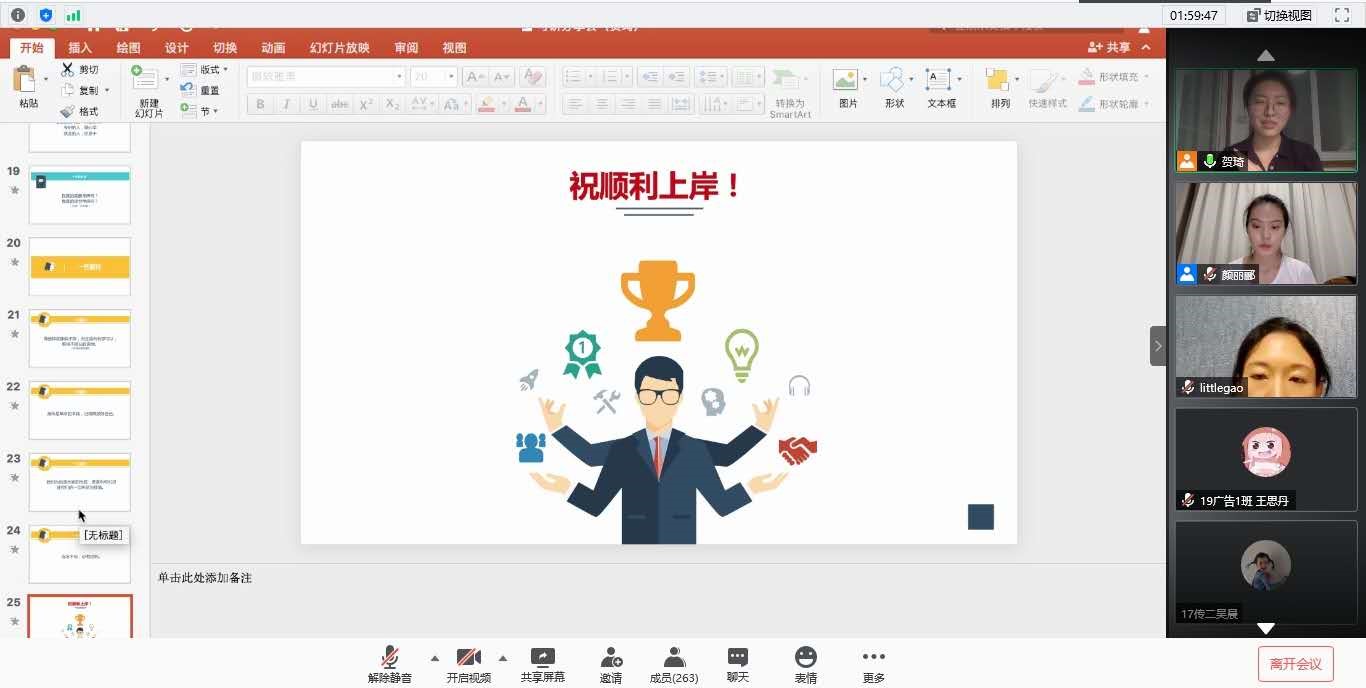Switch to the Insert (插入) ribbon tab
Image resolution: width=1366 pixels, height=688 pixels.
tap(80, 48)
